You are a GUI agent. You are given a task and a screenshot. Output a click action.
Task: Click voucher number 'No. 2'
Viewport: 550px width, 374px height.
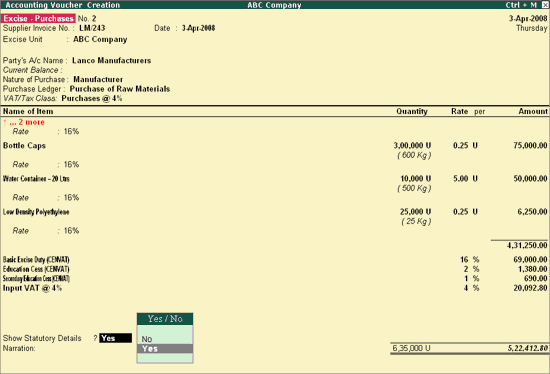tap(87, 19)
